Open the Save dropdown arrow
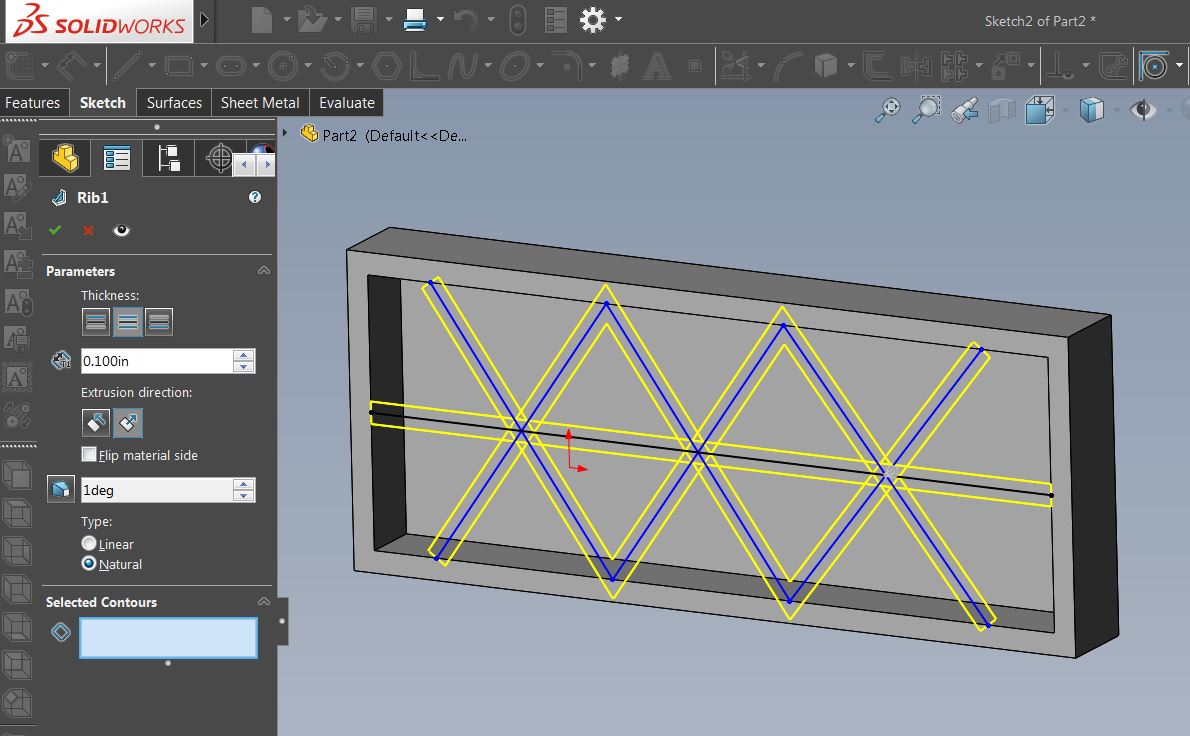This screenshot has width=1190, height=736. tap(389, 20)
